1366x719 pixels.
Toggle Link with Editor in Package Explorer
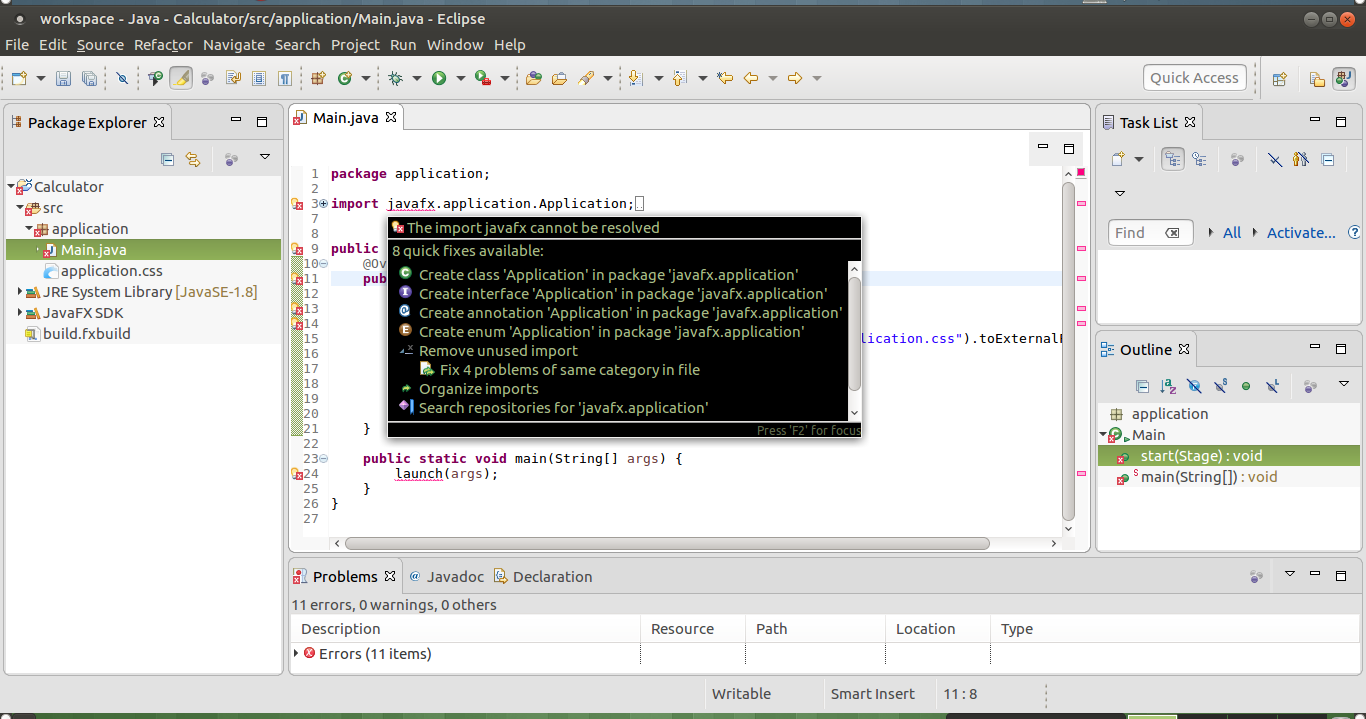tap(193, 159)
